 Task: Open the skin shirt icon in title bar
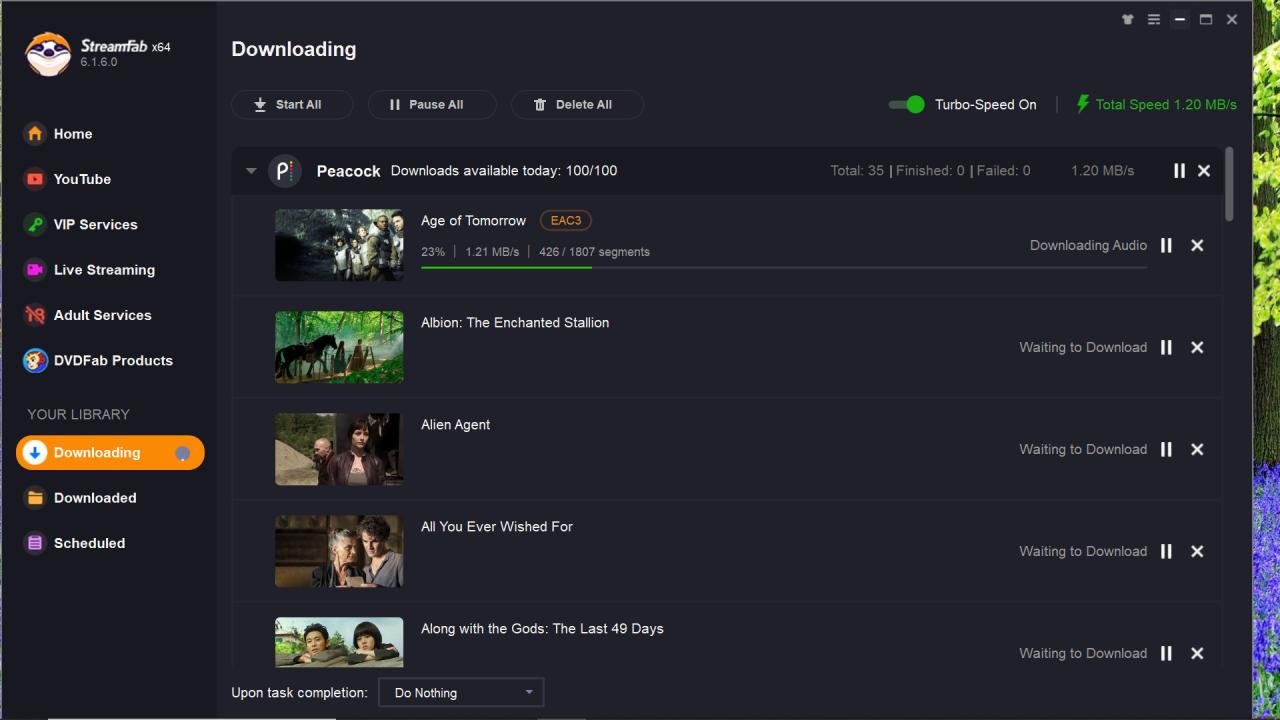click(1128, 19)
